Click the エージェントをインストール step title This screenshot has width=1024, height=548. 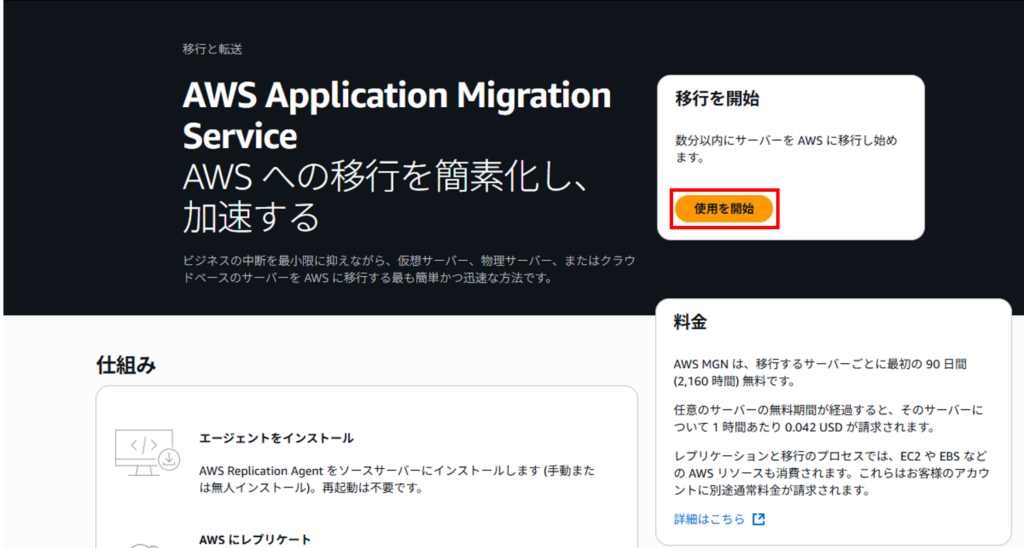tap(276, 438)
